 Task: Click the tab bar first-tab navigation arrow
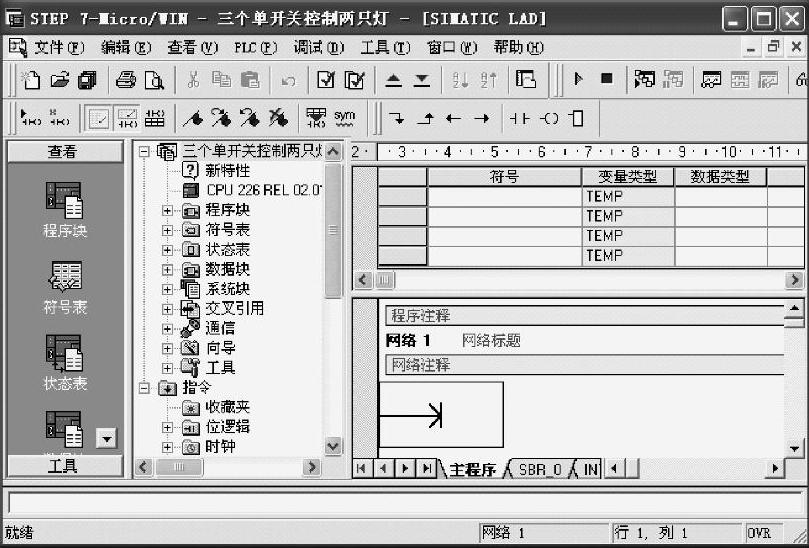361,469
